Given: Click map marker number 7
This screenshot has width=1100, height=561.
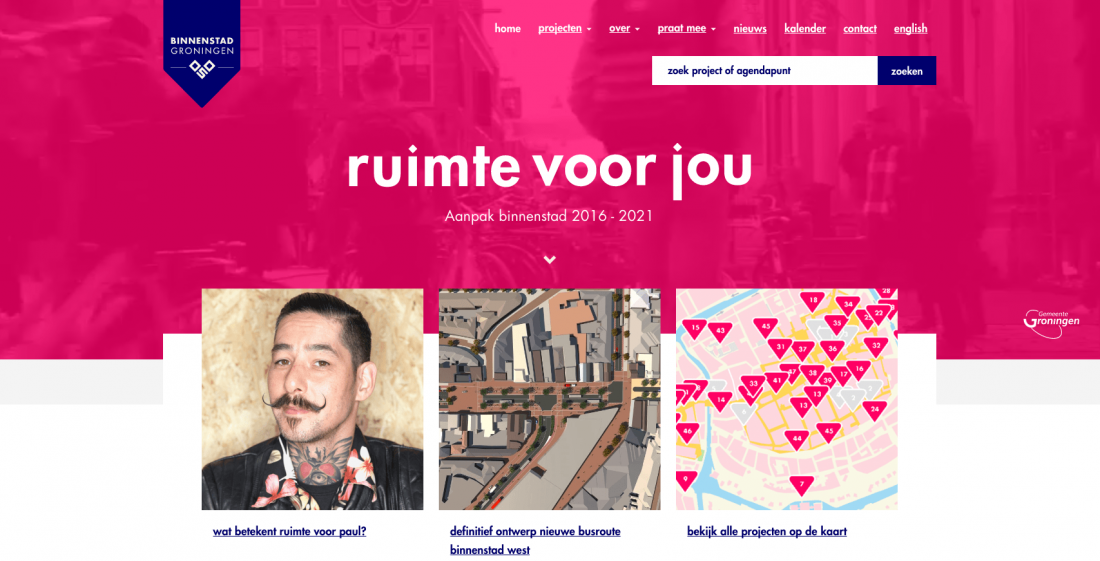Looking at the screenshot, I should 801,485.
